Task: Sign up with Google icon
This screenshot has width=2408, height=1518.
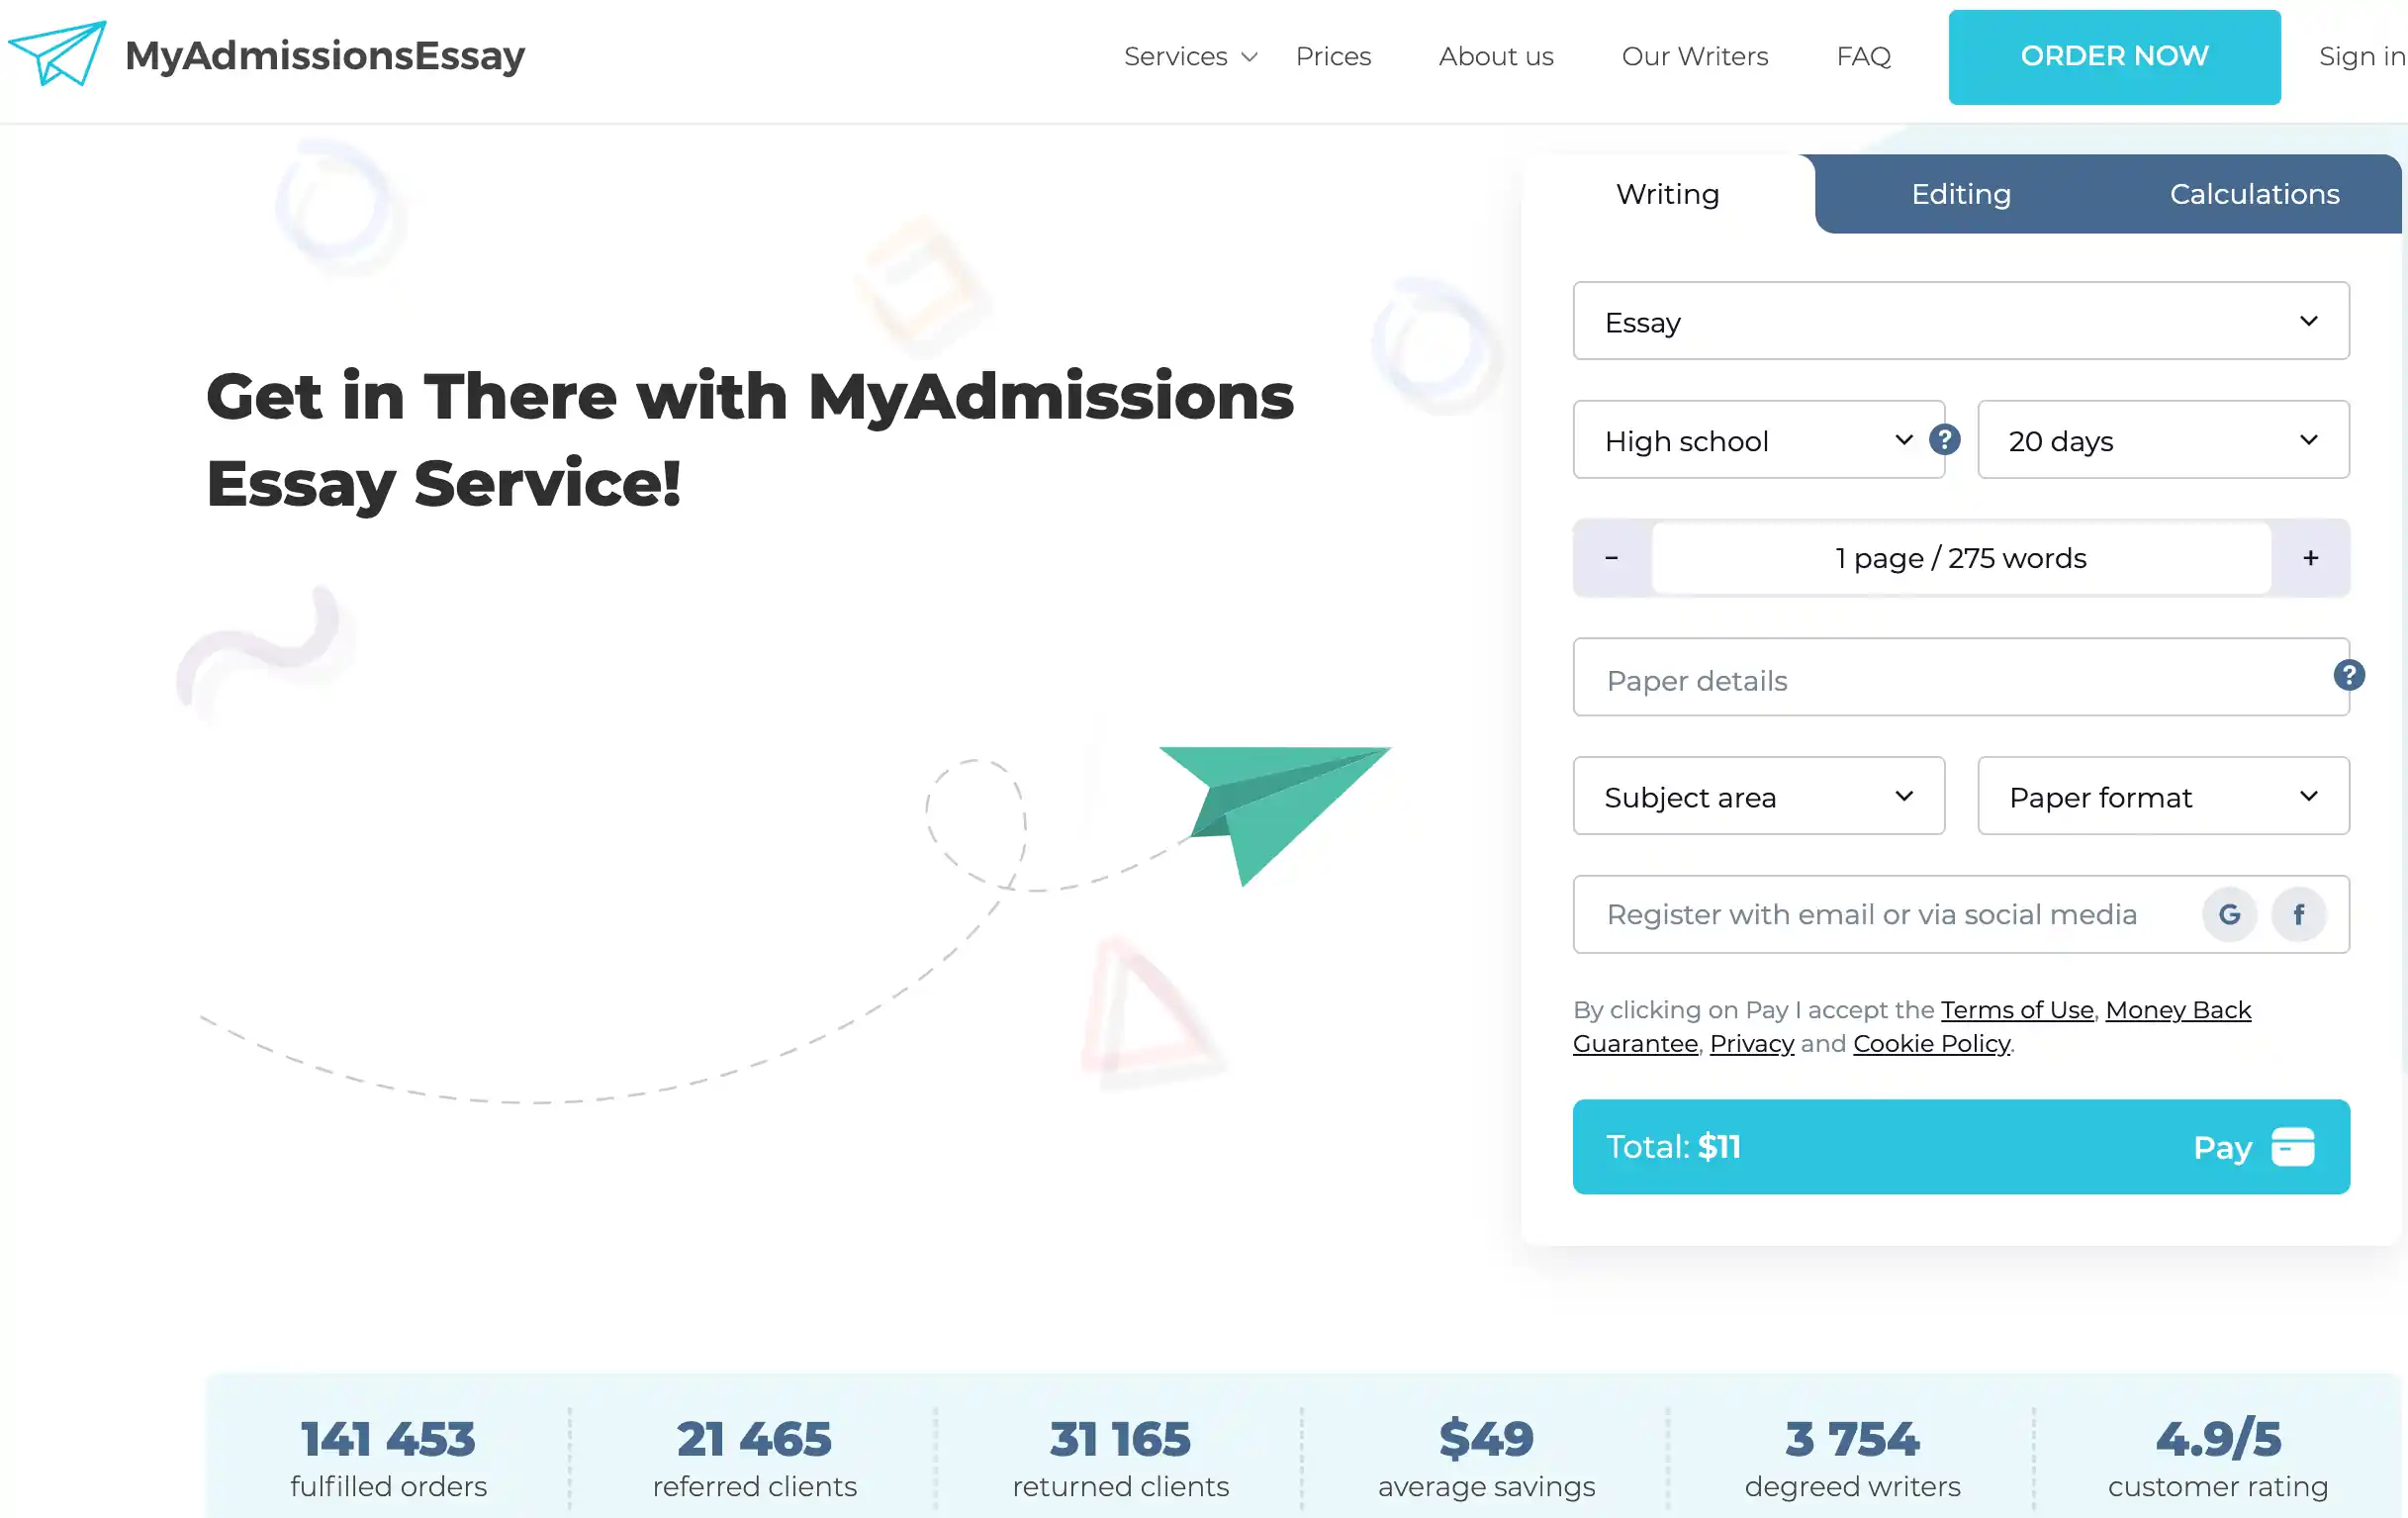Action: tap(2229, 914)
